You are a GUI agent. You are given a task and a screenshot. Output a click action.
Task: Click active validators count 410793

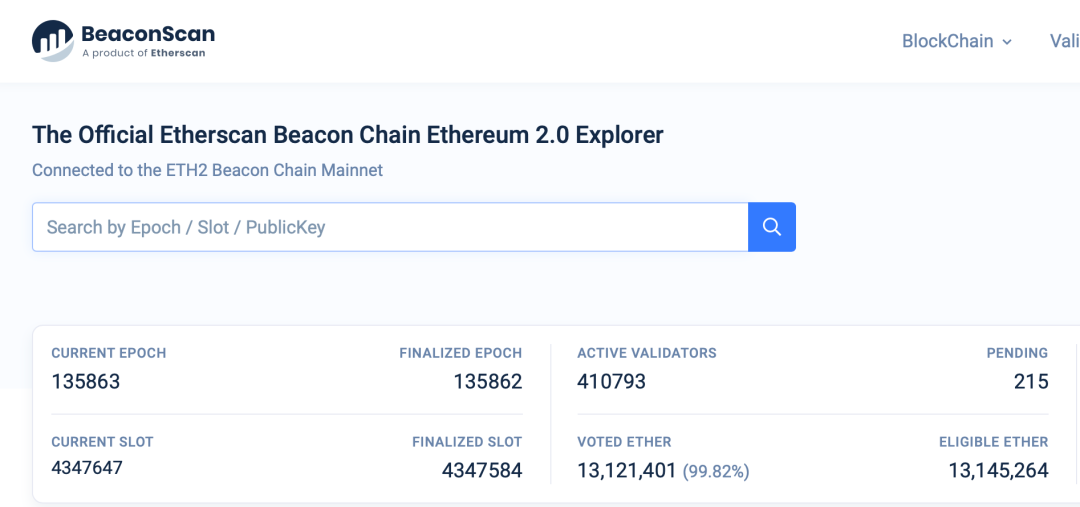611,382
